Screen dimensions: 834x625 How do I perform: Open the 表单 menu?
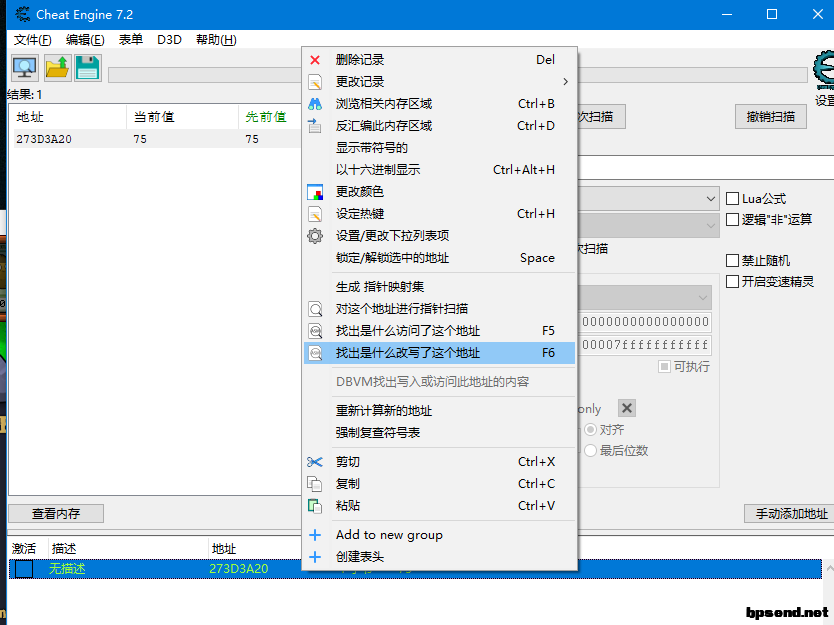point(131,40)
